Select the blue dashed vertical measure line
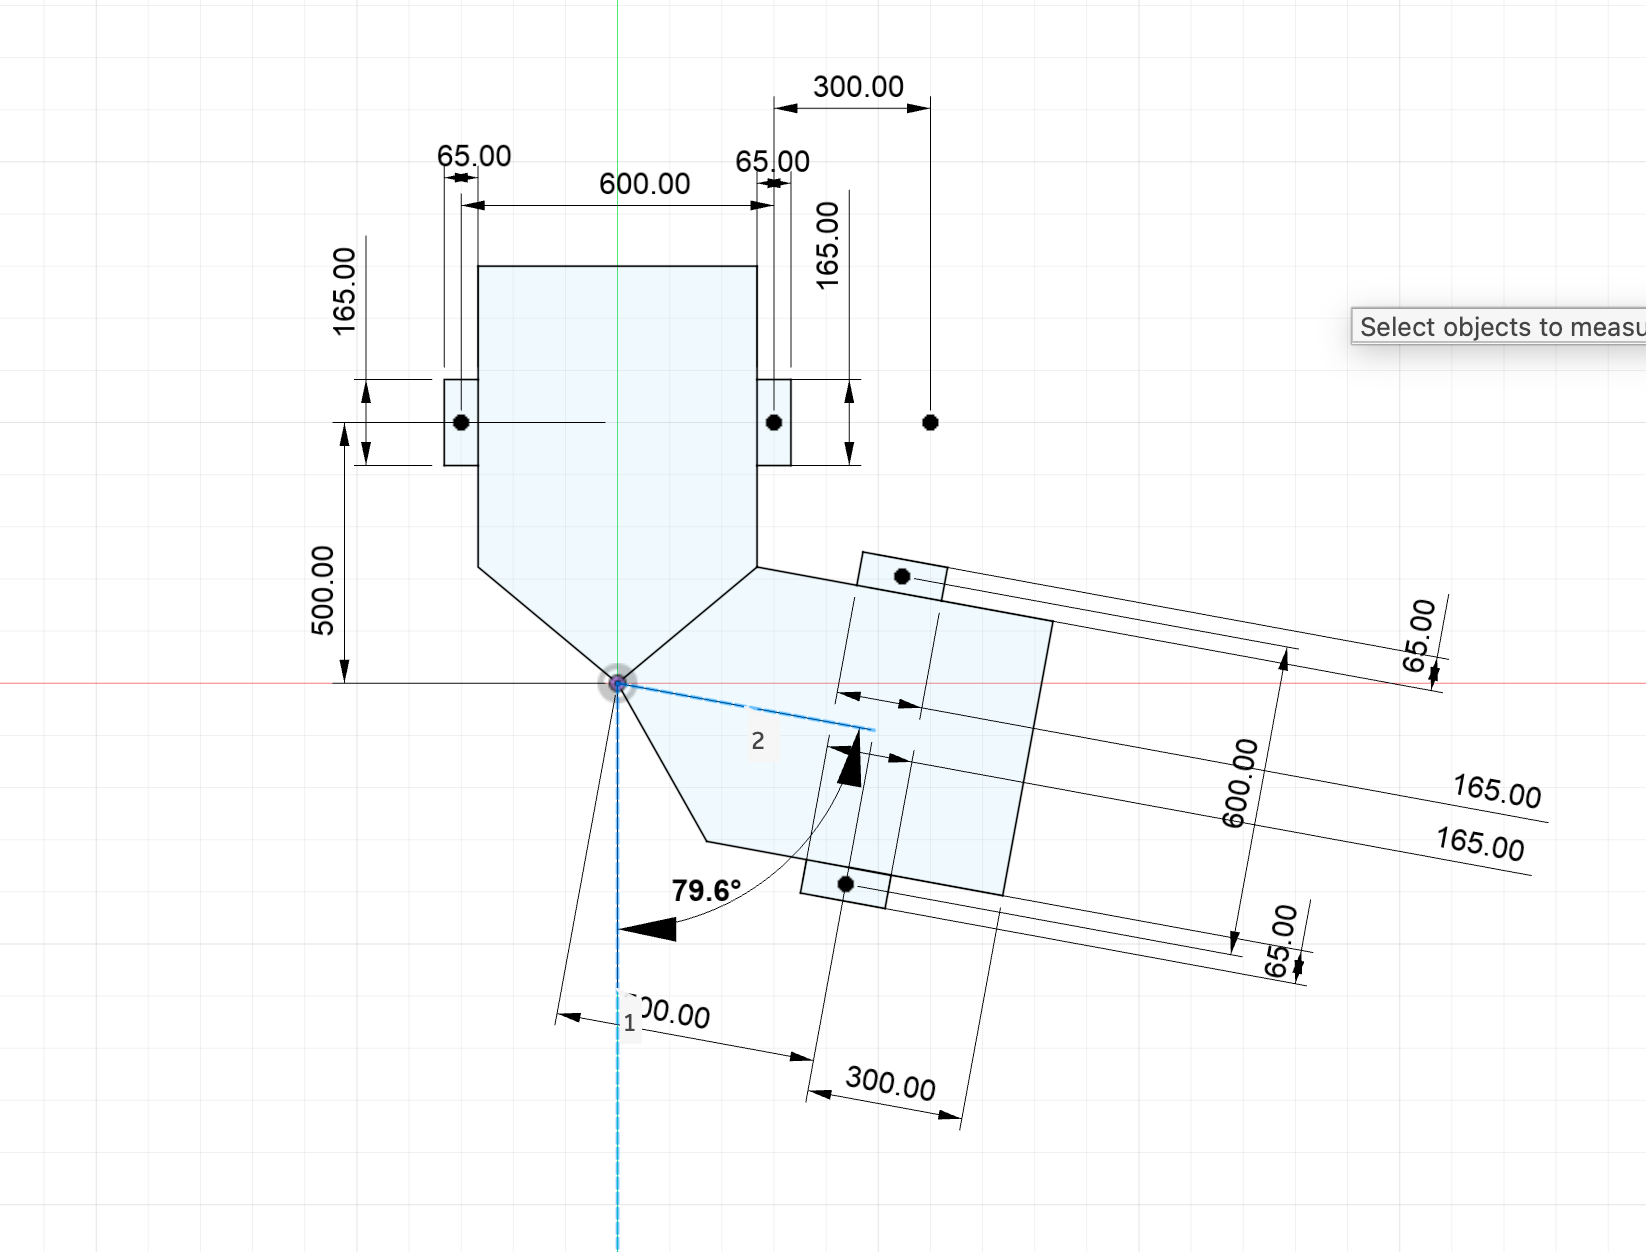The height and width of the screenshot is (1252, 1646). pos(618,967)
